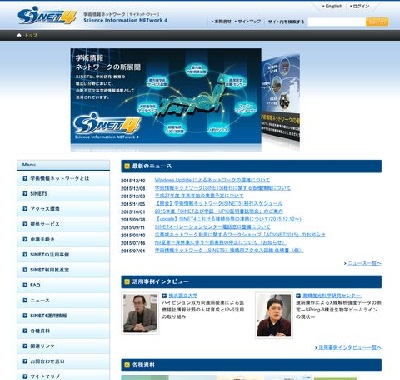The image size is (400, 380).
Task: Select the ニュース sidebar menu item
Action: [63, 300]
